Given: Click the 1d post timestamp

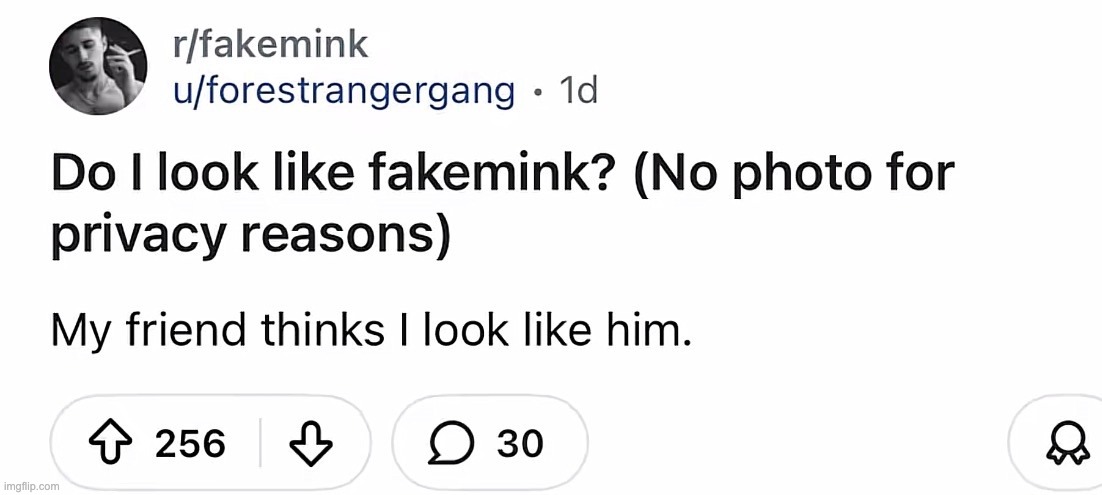Looking at the screenshot, I should point(578,91).
